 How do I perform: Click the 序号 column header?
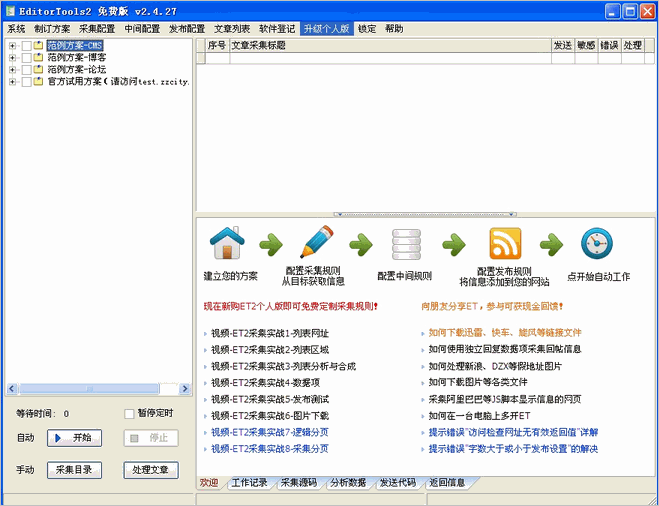(217, 45)
